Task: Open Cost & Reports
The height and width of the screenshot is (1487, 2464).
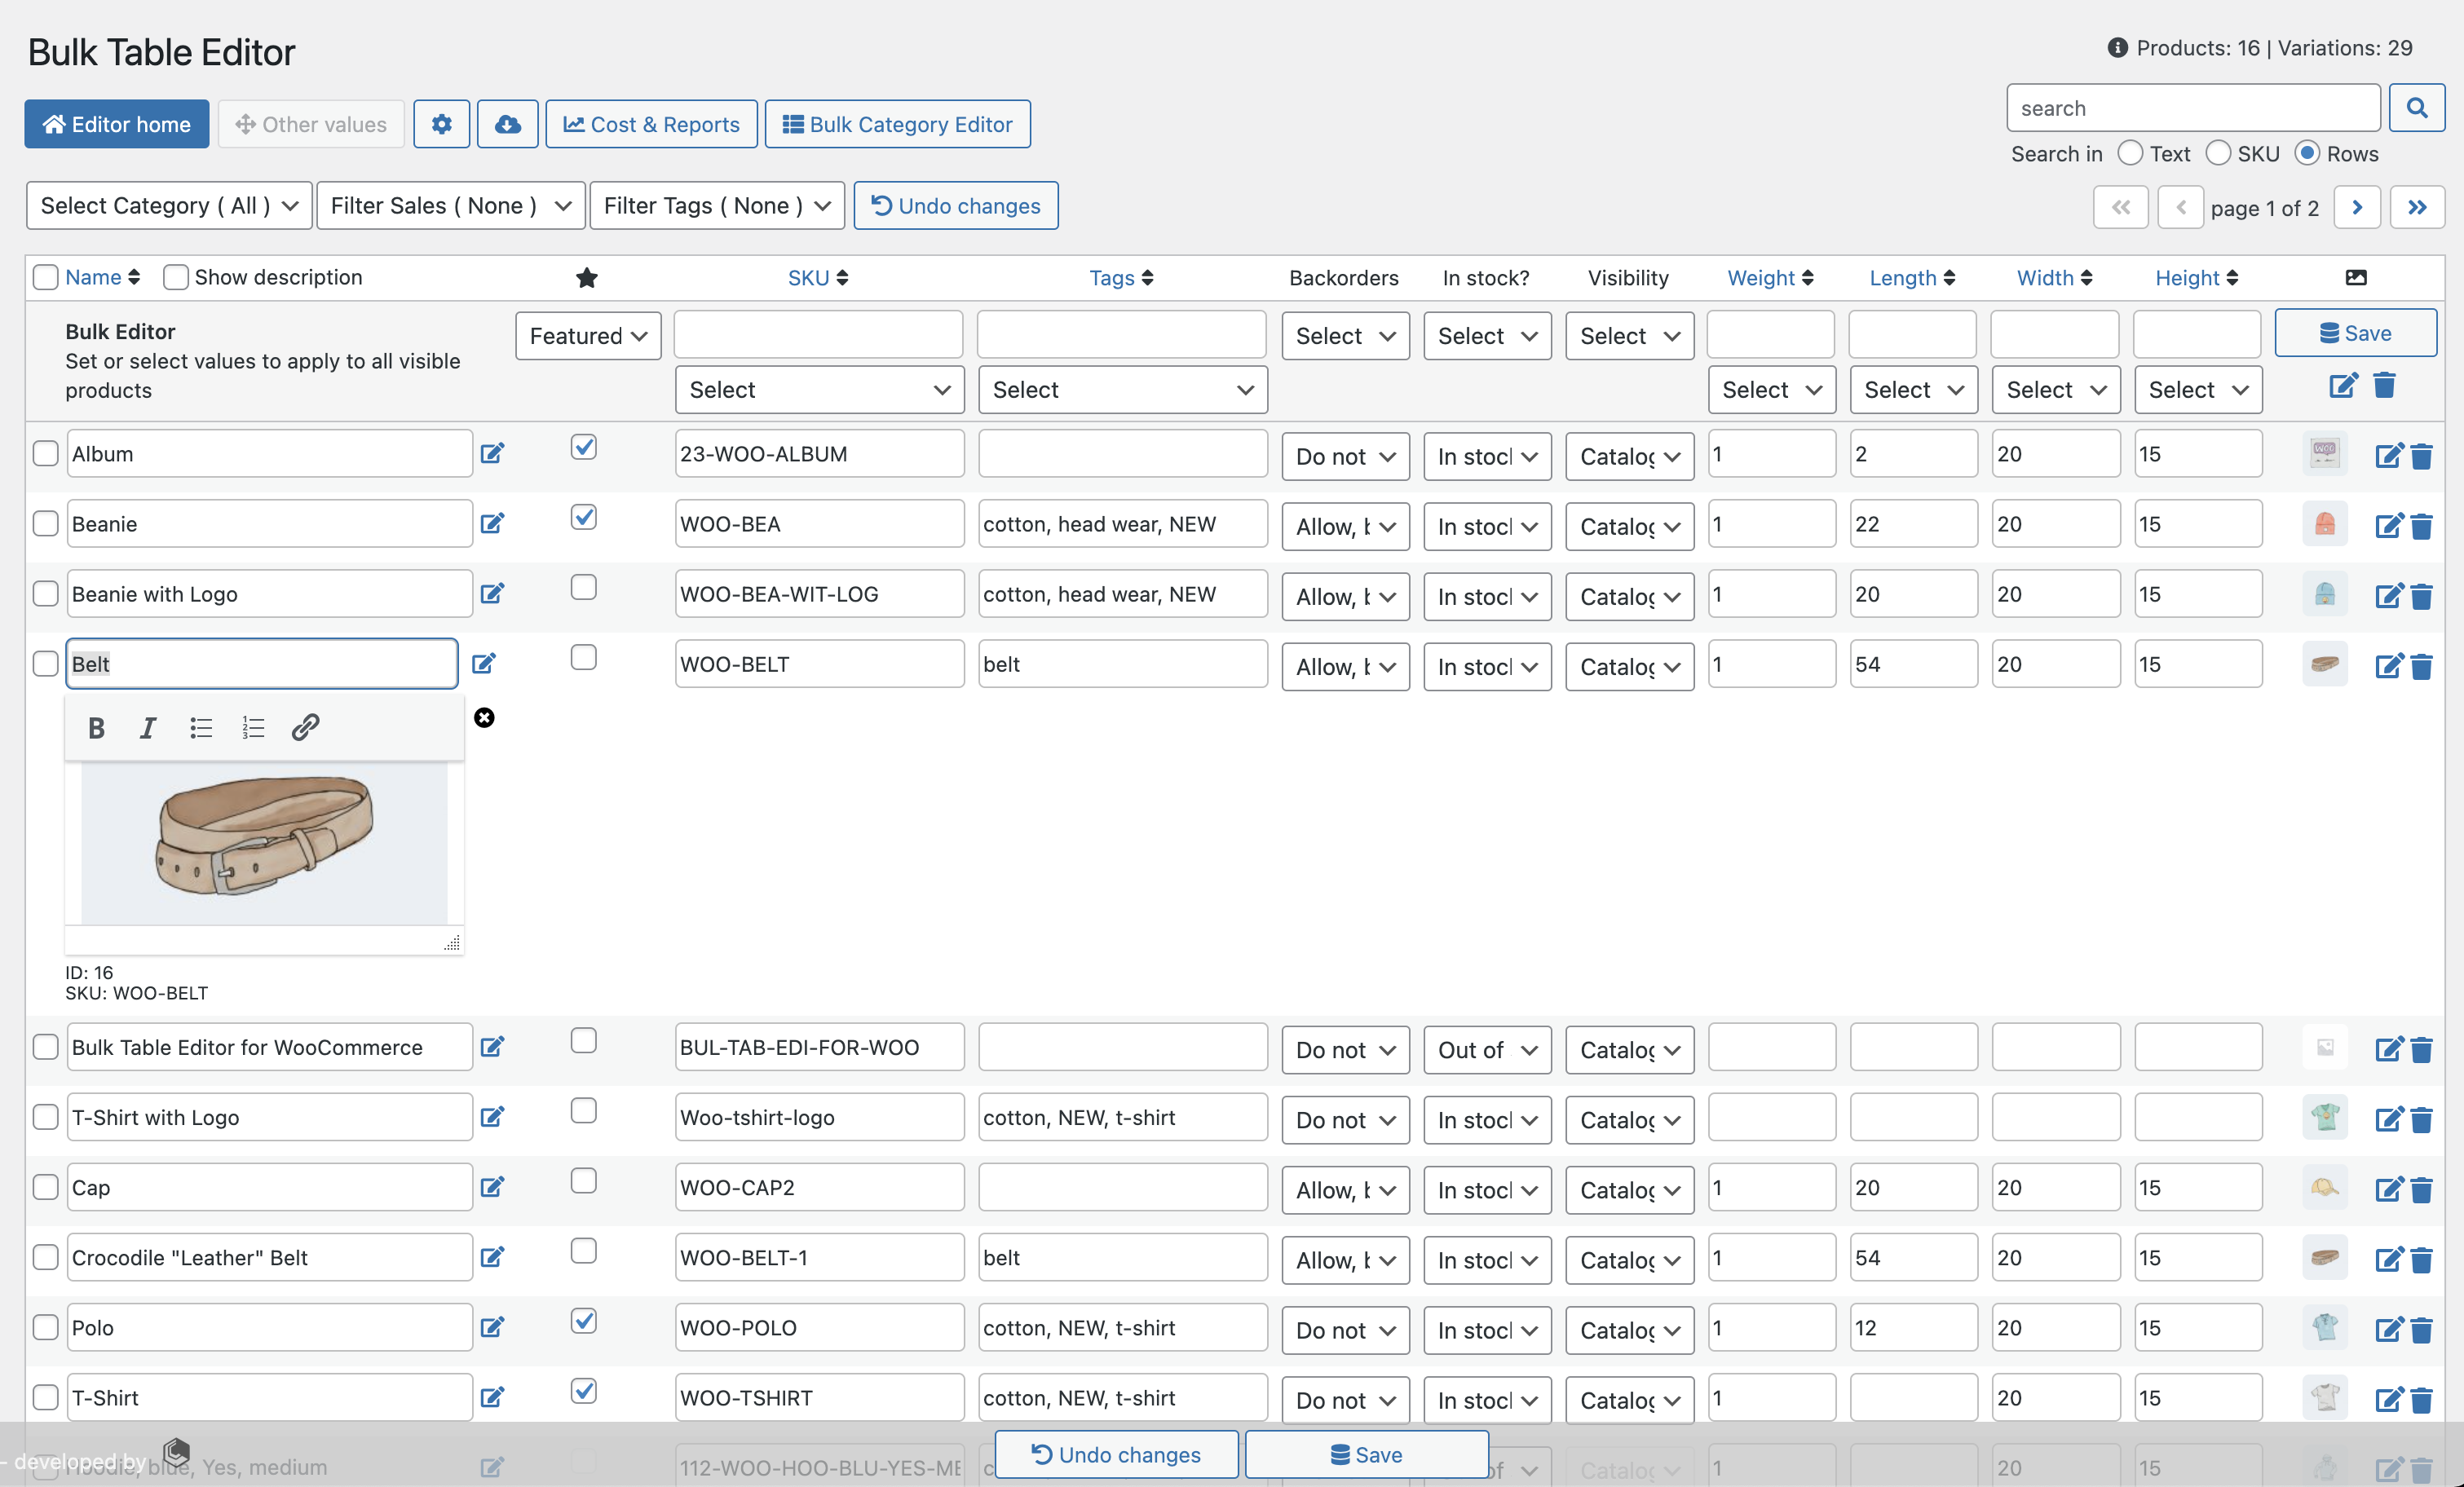Action: 651,124
